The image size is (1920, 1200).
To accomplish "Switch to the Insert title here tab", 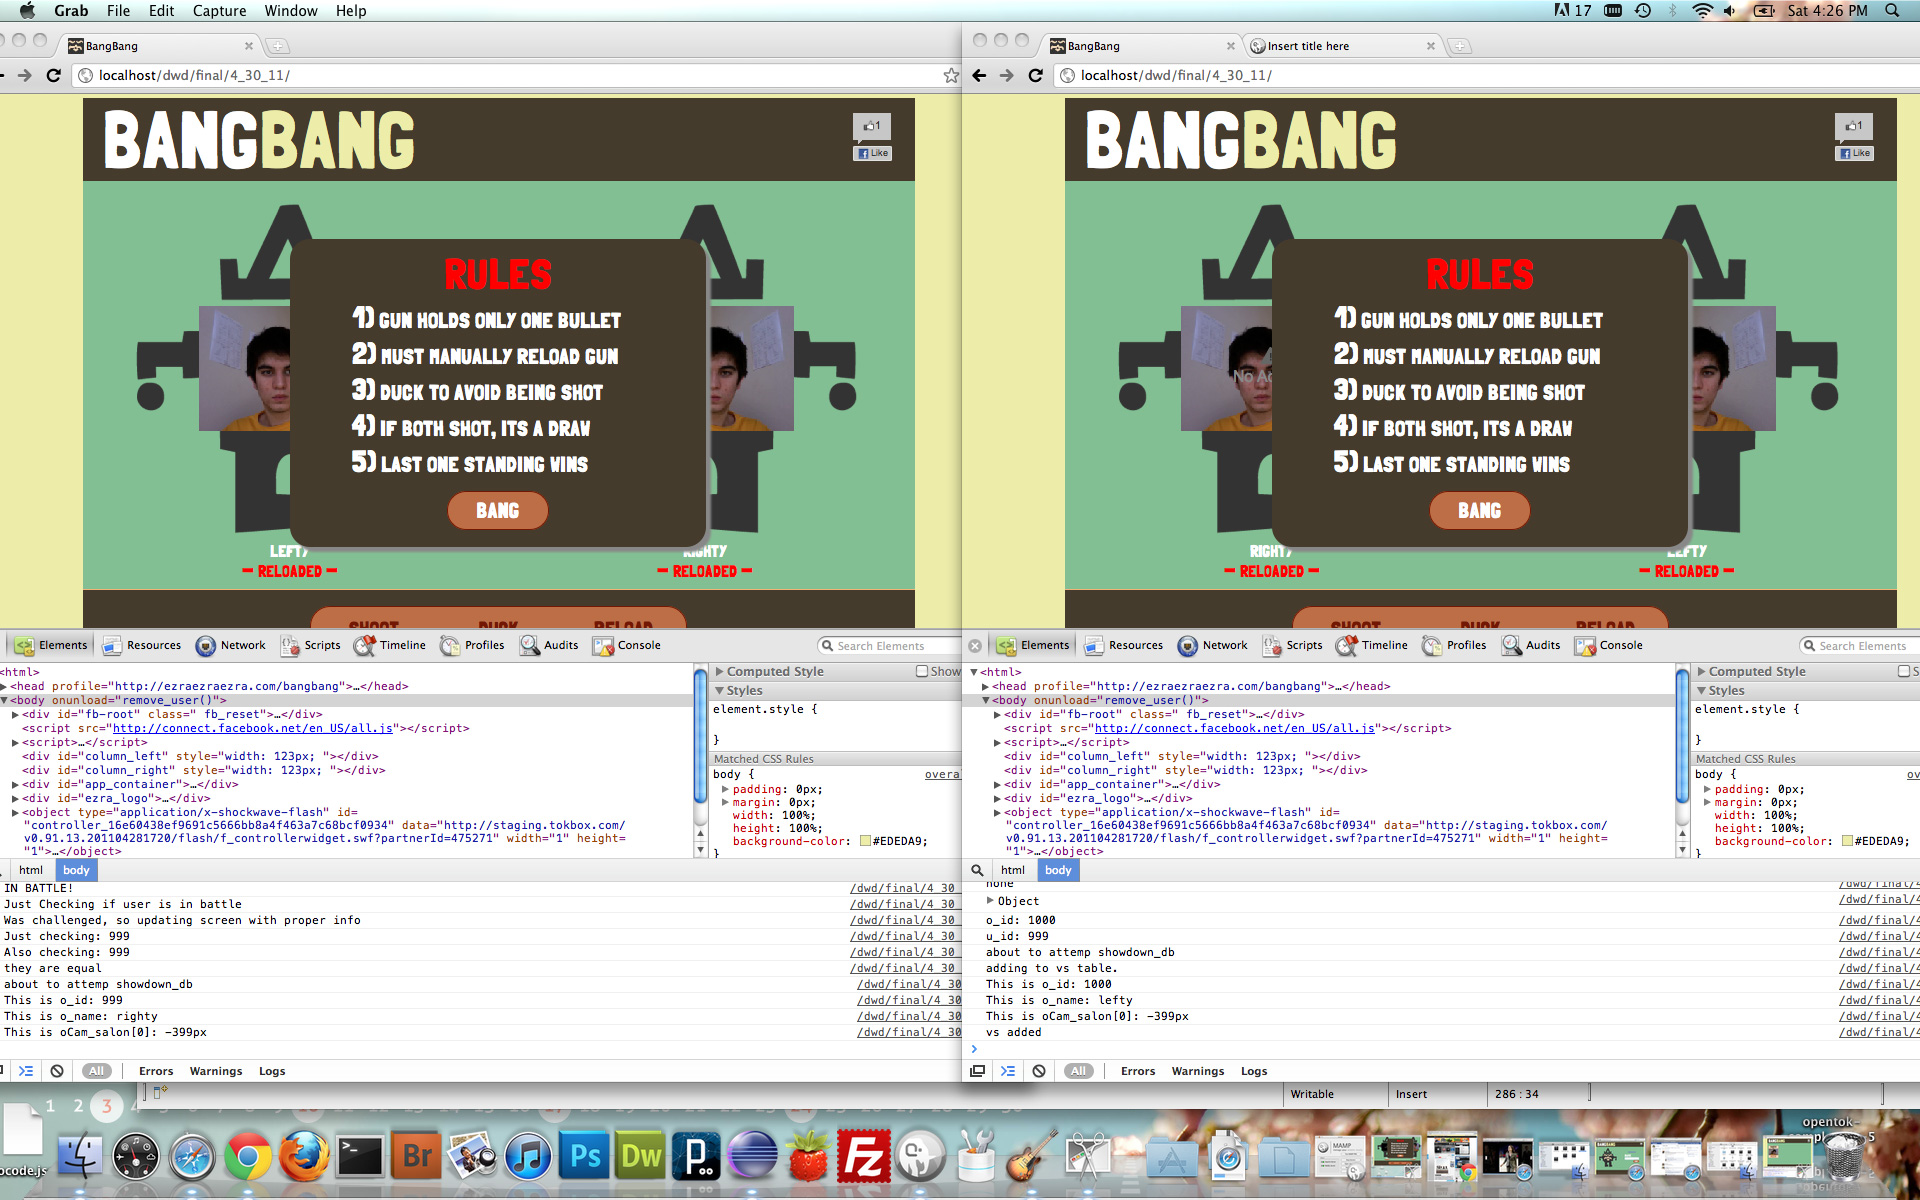I will [1308, 46].
